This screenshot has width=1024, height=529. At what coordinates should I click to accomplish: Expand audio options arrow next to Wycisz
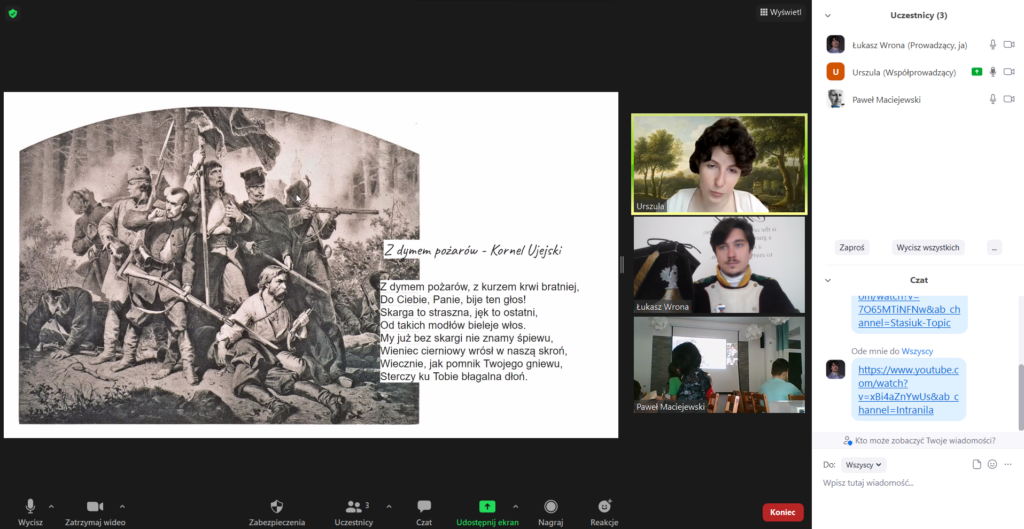point(51,506)
